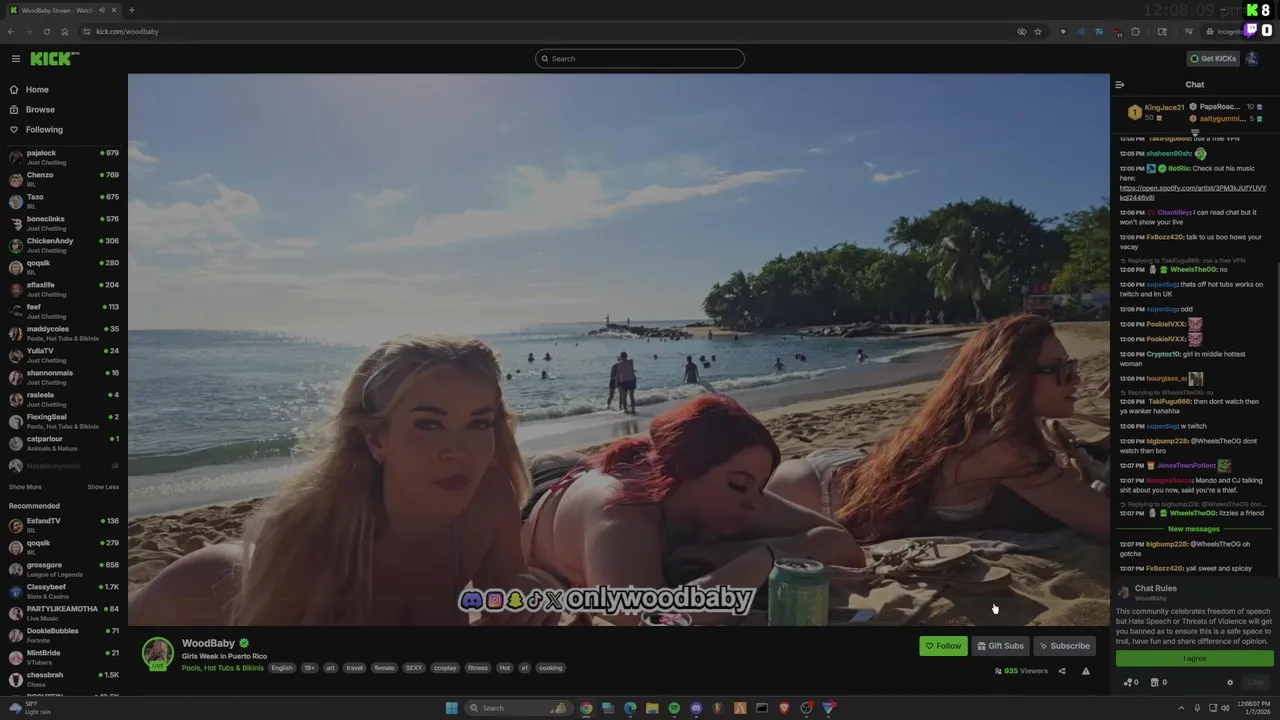Open File Explorer from the taskbar
The image size is (1280, 720).
click(x=652, y=708)
